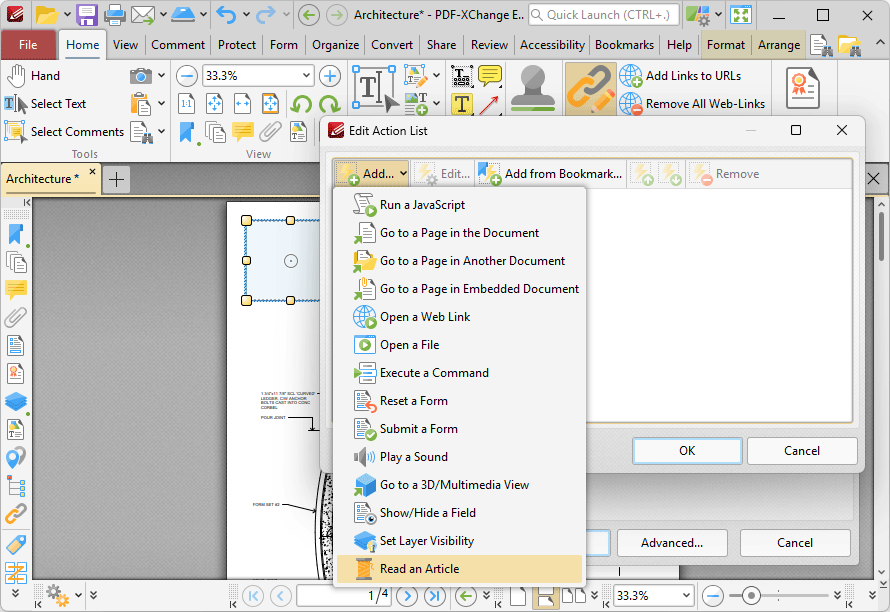
Task: Choose Read an Article menu entry
Action: [x=419, y=569]
